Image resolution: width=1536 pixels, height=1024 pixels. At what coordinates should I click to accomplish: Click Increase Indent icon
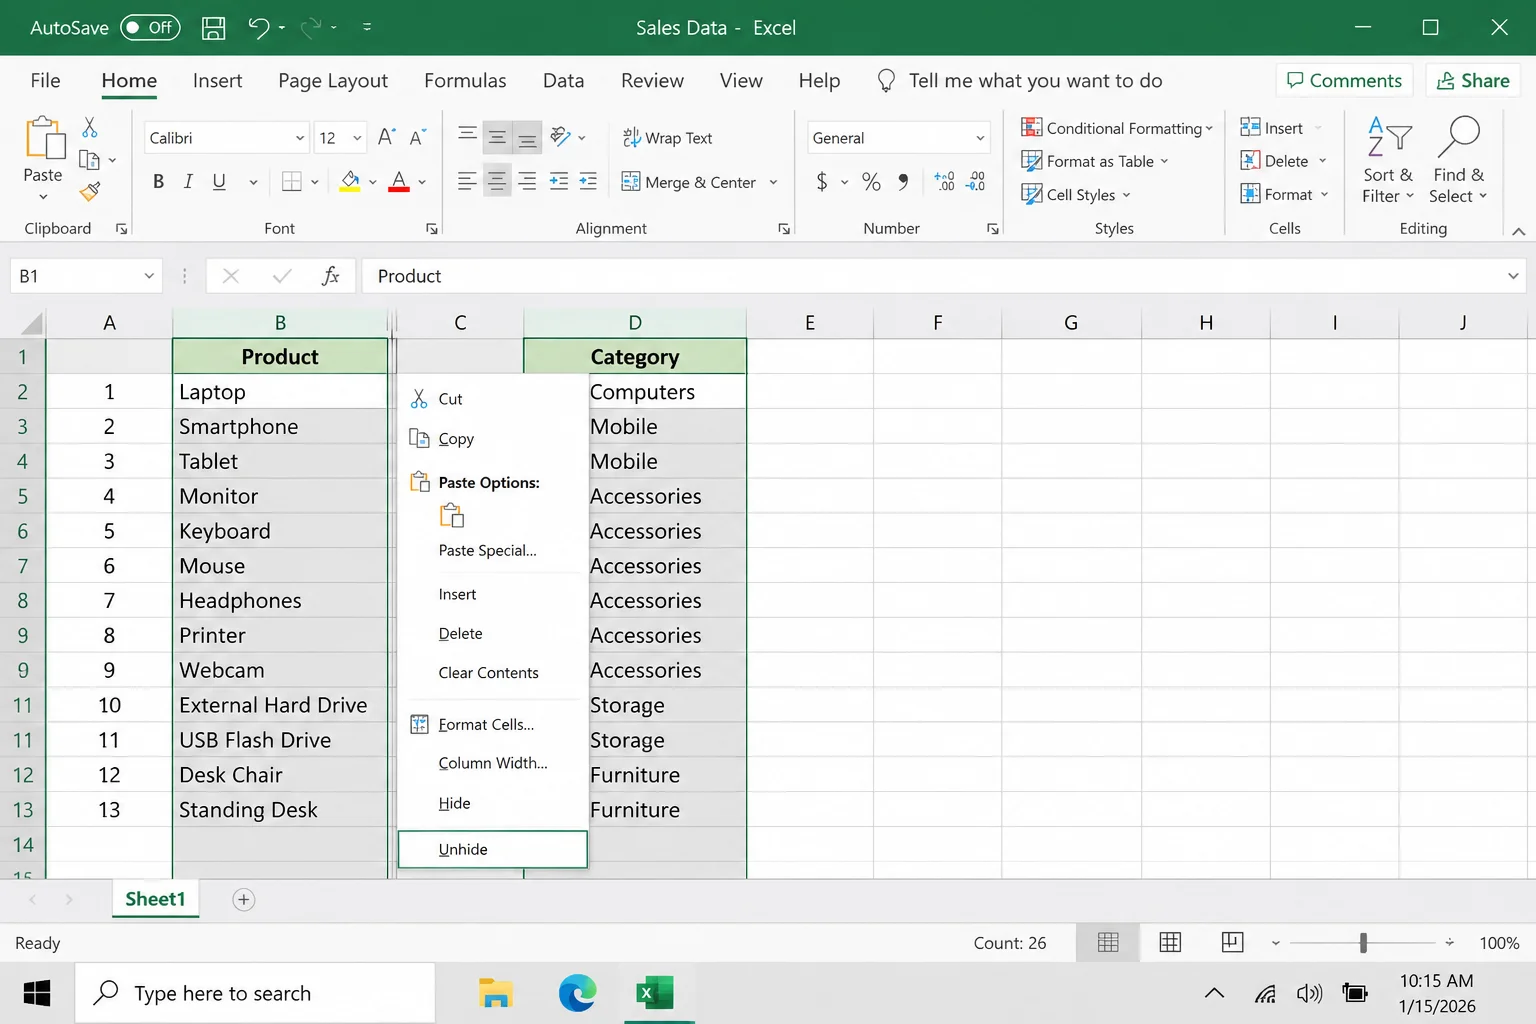tap(588, 181)
